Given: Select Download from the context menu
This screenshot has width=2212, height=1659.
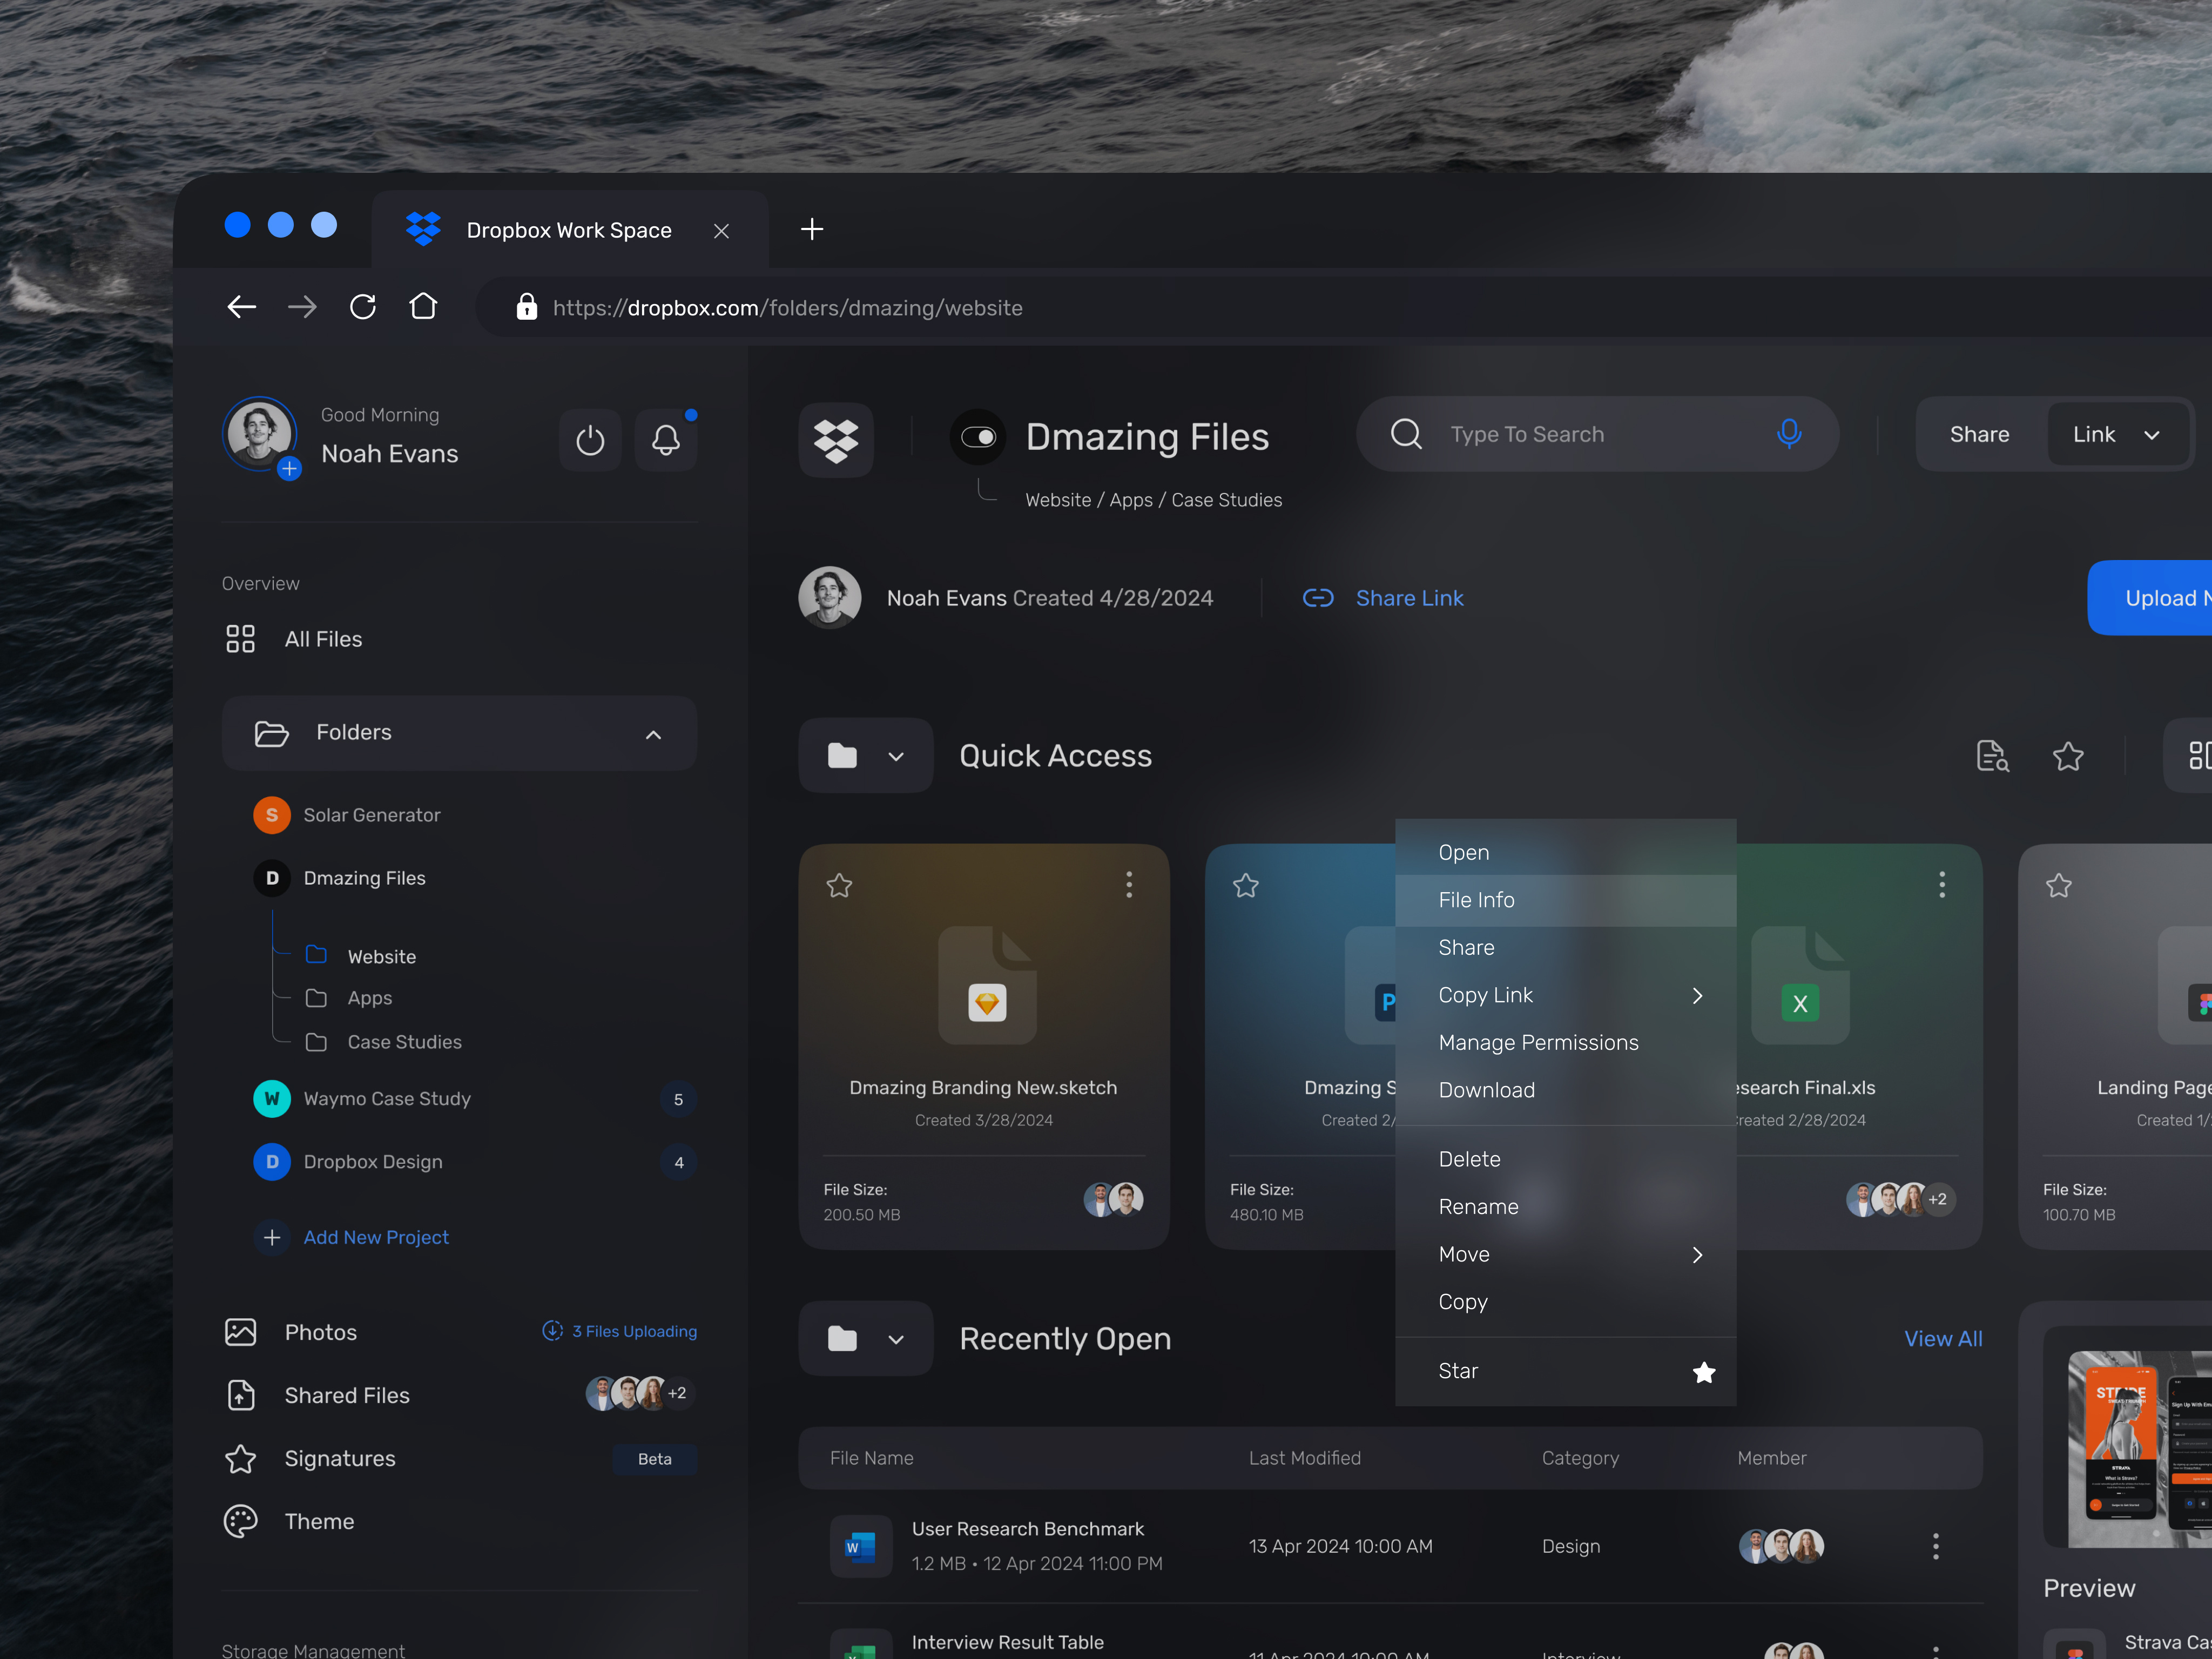Looking at the screenshot, I should pyautogui.click(x=1486, y=1090).
